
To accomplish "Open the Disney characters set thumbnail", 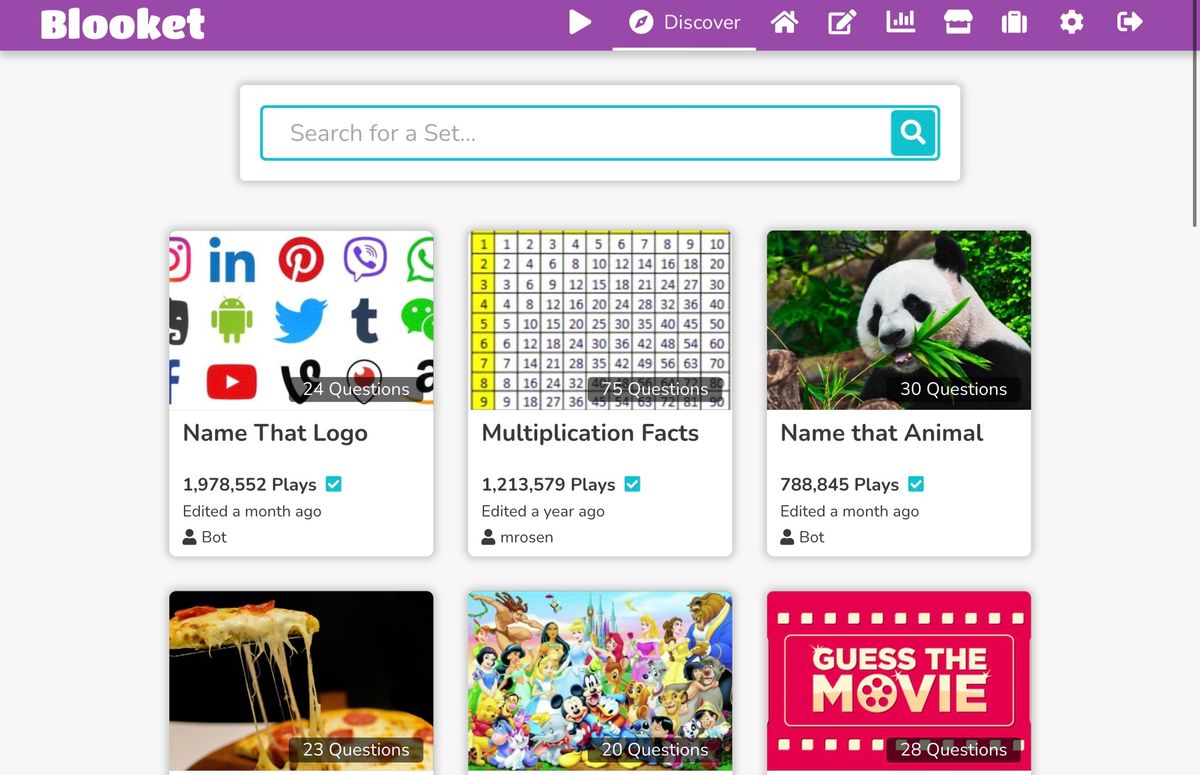I will pyautogui.click(x=600, y=680).
